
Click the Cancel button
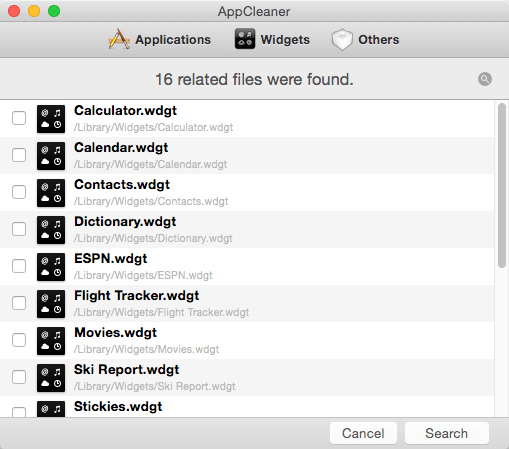pos(363,433)
